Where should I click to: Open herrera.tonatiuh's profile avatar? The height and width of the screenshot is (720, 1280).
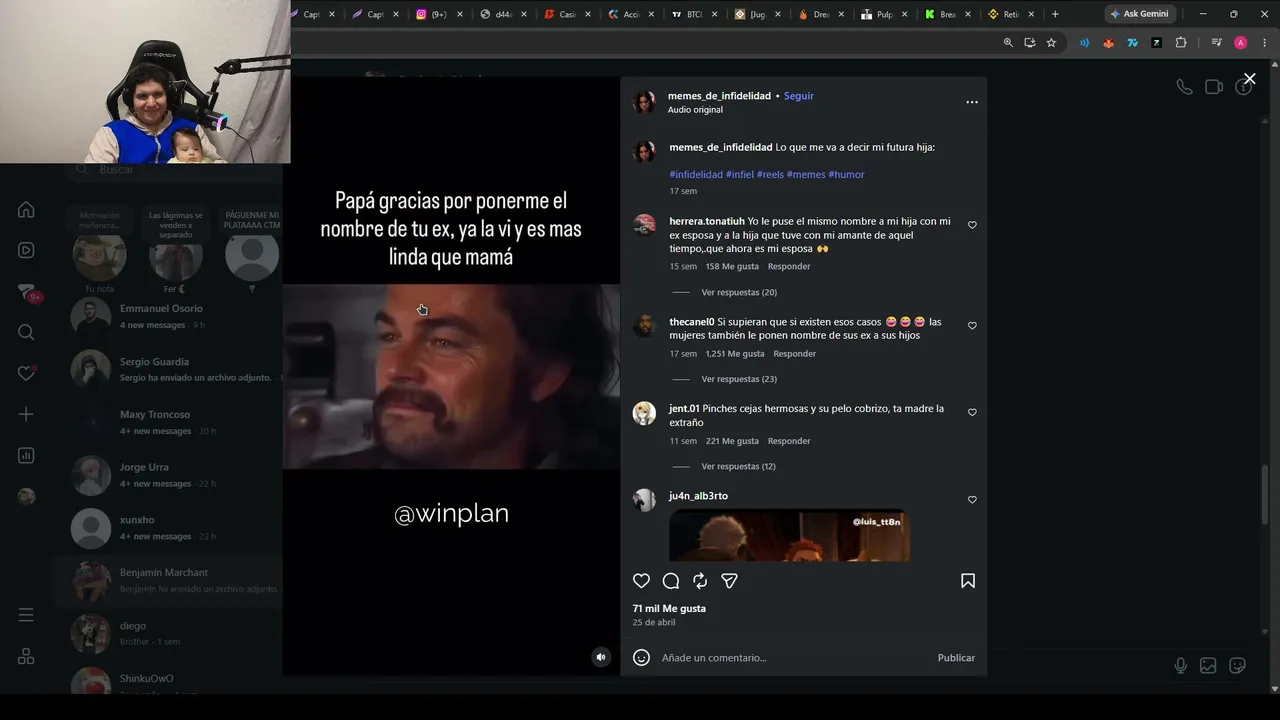click(645, 225)
